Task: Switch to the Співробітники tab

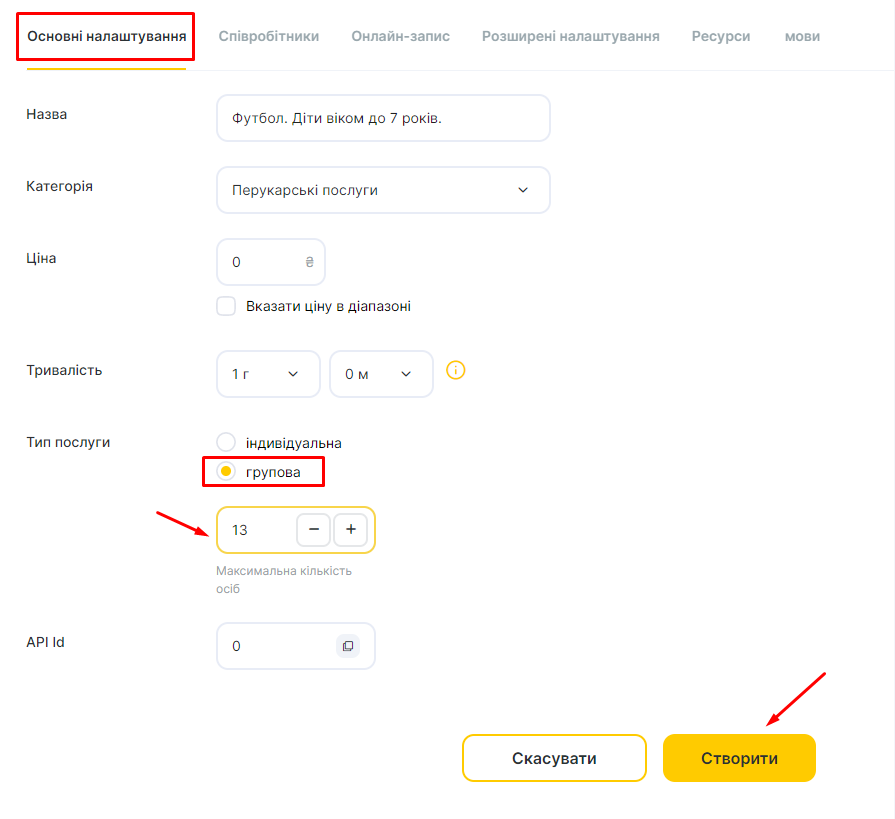Action: pos(269,37)
